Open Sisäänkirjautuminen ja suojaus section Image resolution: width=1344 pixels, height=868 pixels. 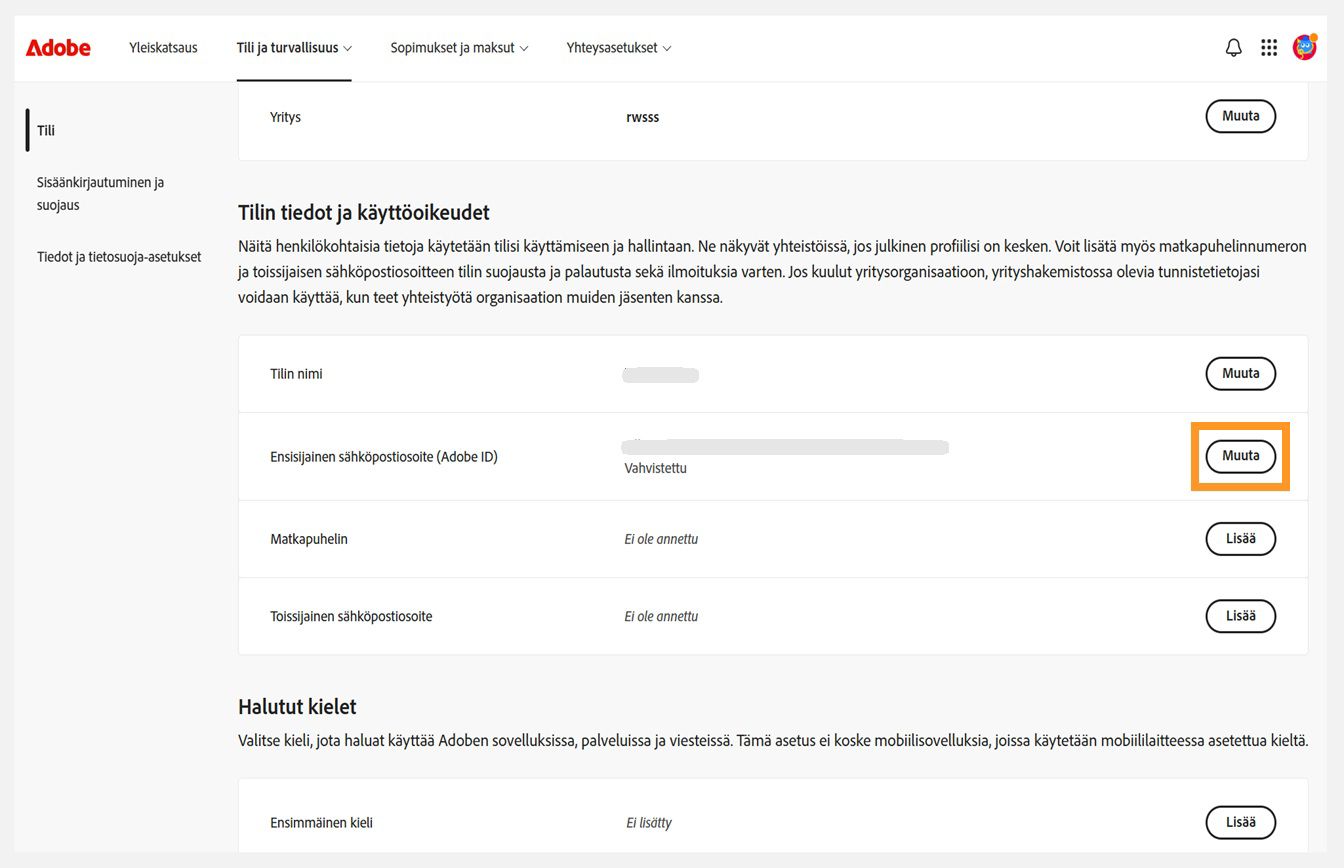[x=101, y=193]
